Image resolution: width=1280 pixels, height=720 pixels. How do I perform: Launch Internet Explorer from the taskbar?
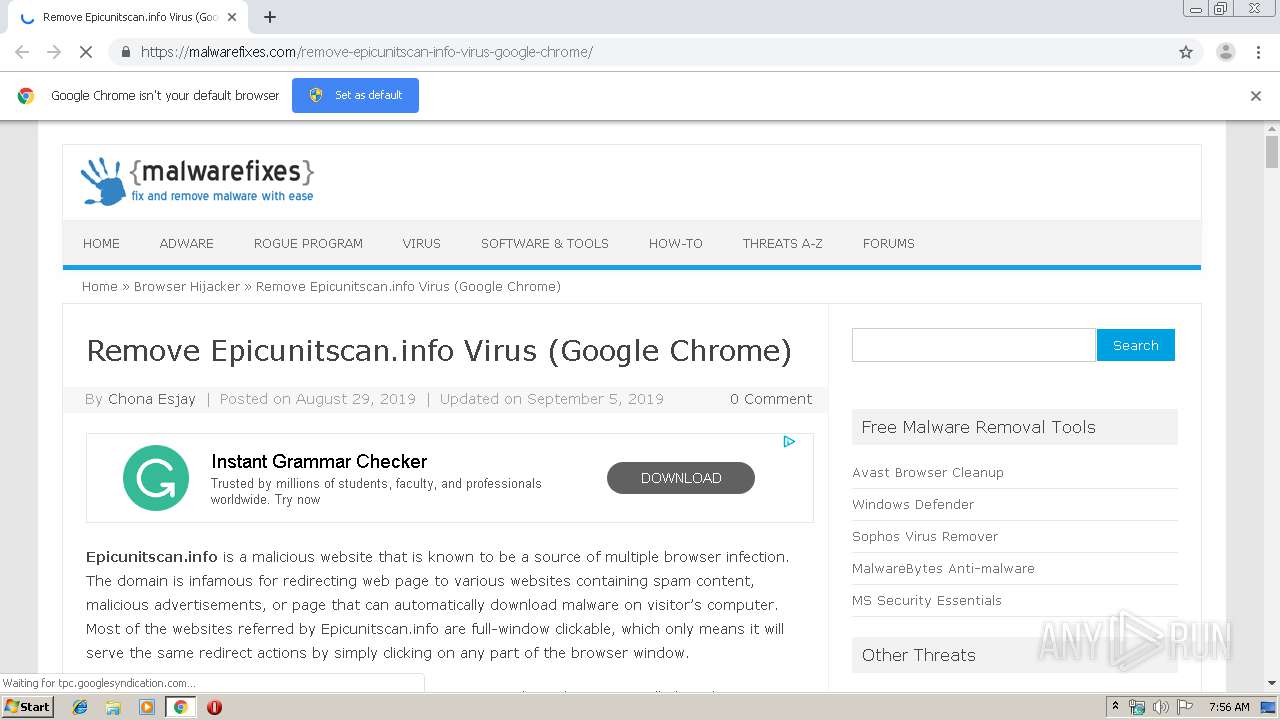click(x=80, y=707)
